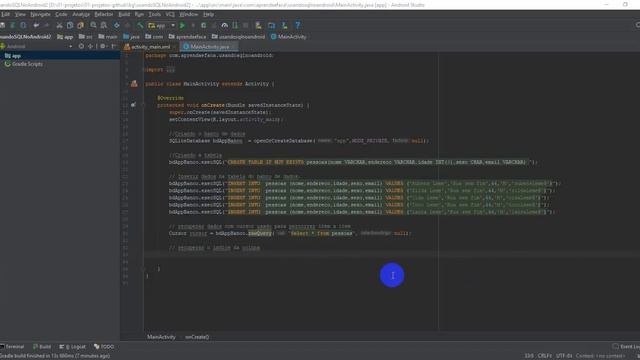Open the Refactor menu
This screenshot has height=360, width=640.
tap(104, 14)
